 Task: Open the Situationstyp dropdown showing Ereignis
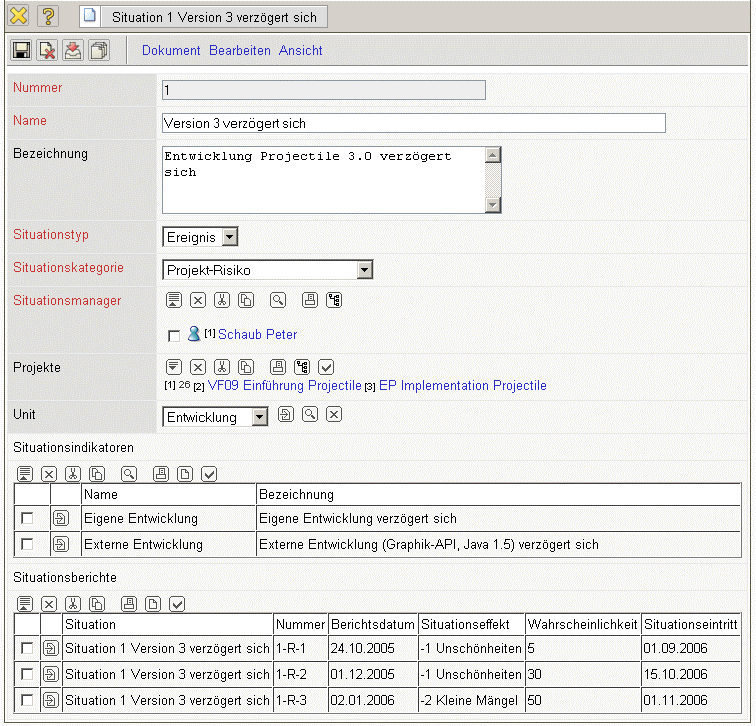coord(229,237)
